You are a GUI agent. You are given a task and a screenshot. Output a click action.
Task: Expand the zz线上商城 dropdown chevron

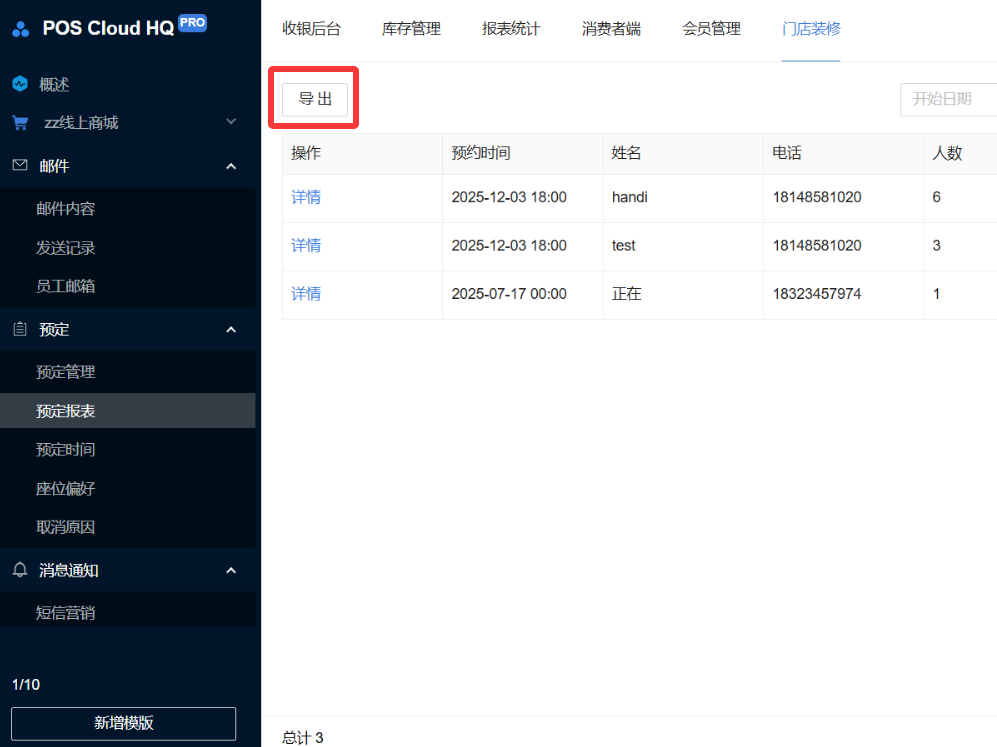(231, 123)
